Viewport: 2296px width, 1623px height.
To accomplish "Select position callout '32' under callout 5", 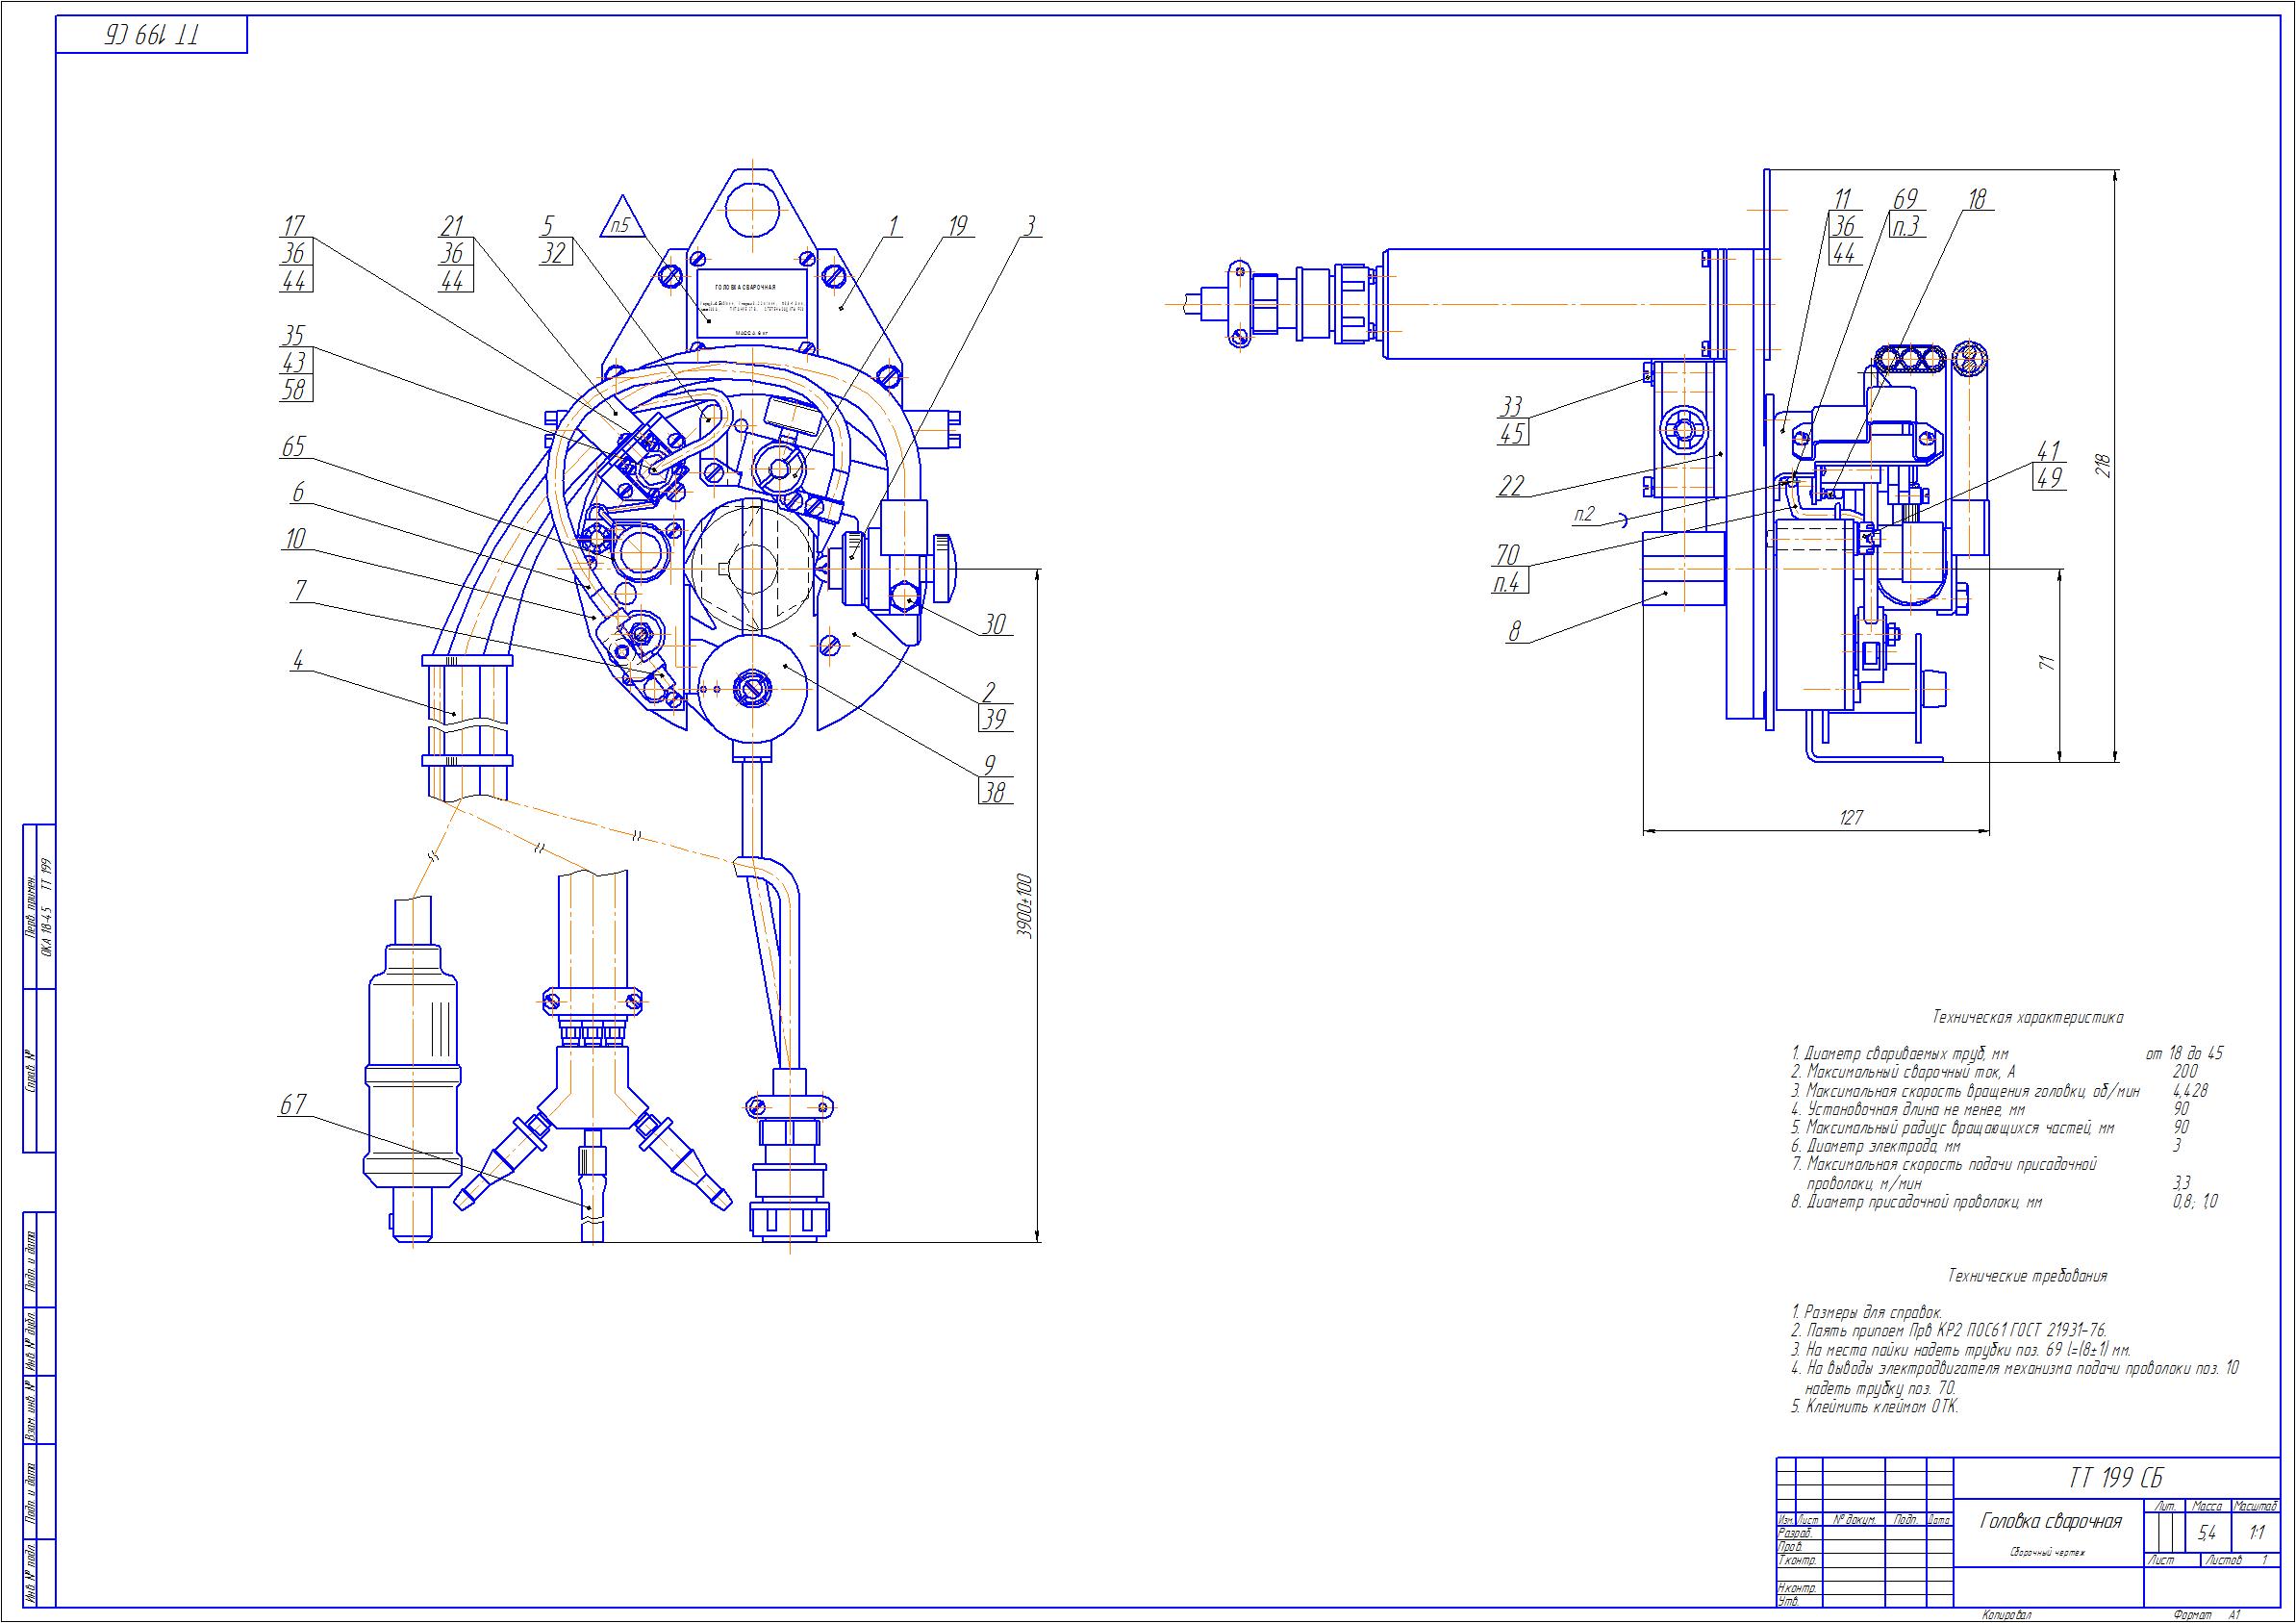I will point(554,254).
